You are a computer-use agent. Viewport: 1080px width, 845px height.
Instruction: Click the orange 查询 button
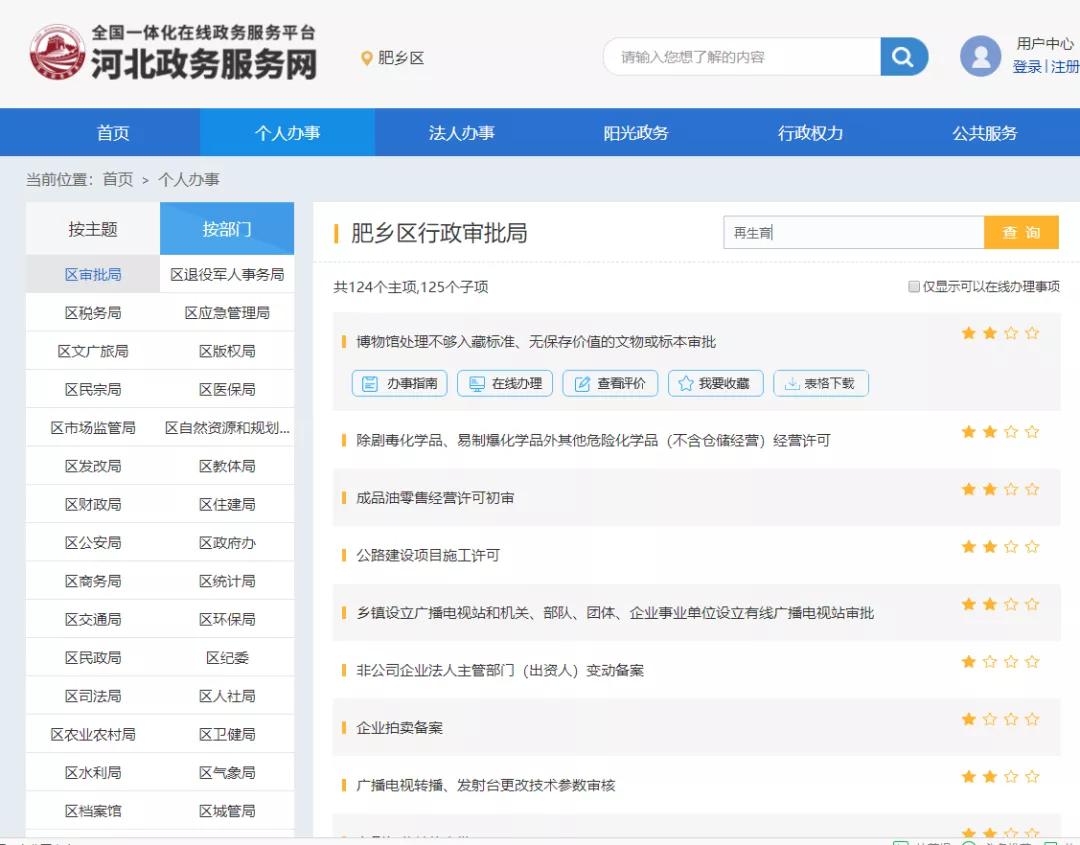coord(1021,233)
